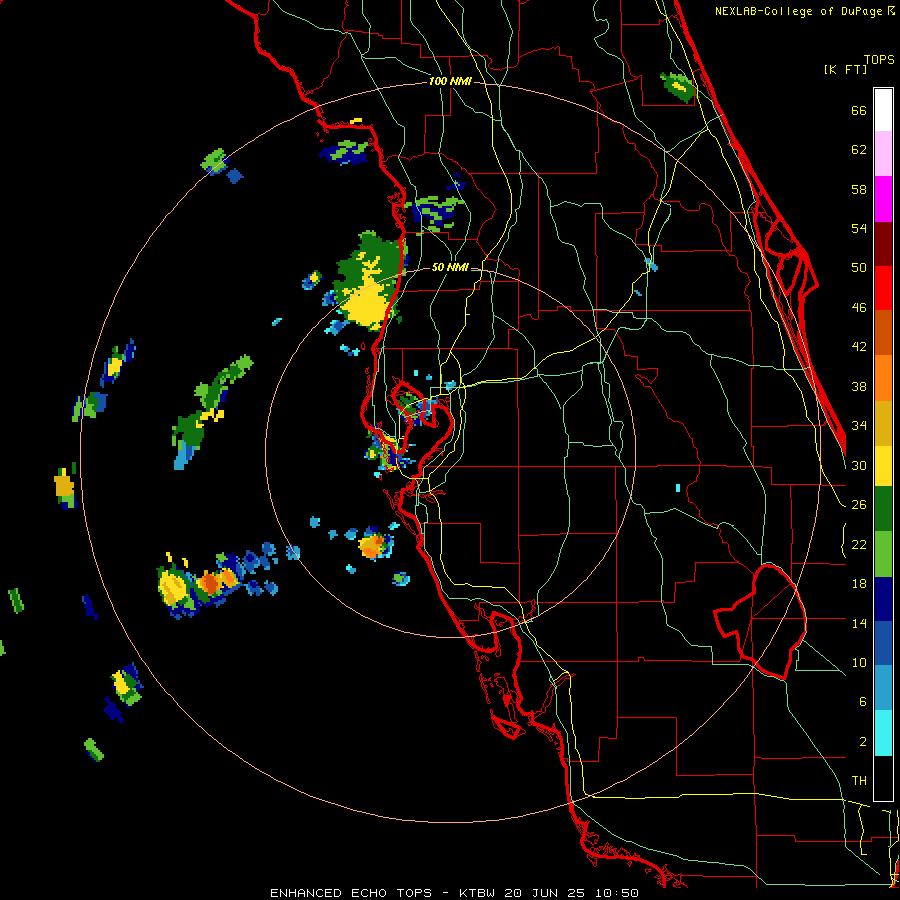Screen dimensions: 900x900
Task: Select the 50 NMI range ring label
Action: pos(450,267)
